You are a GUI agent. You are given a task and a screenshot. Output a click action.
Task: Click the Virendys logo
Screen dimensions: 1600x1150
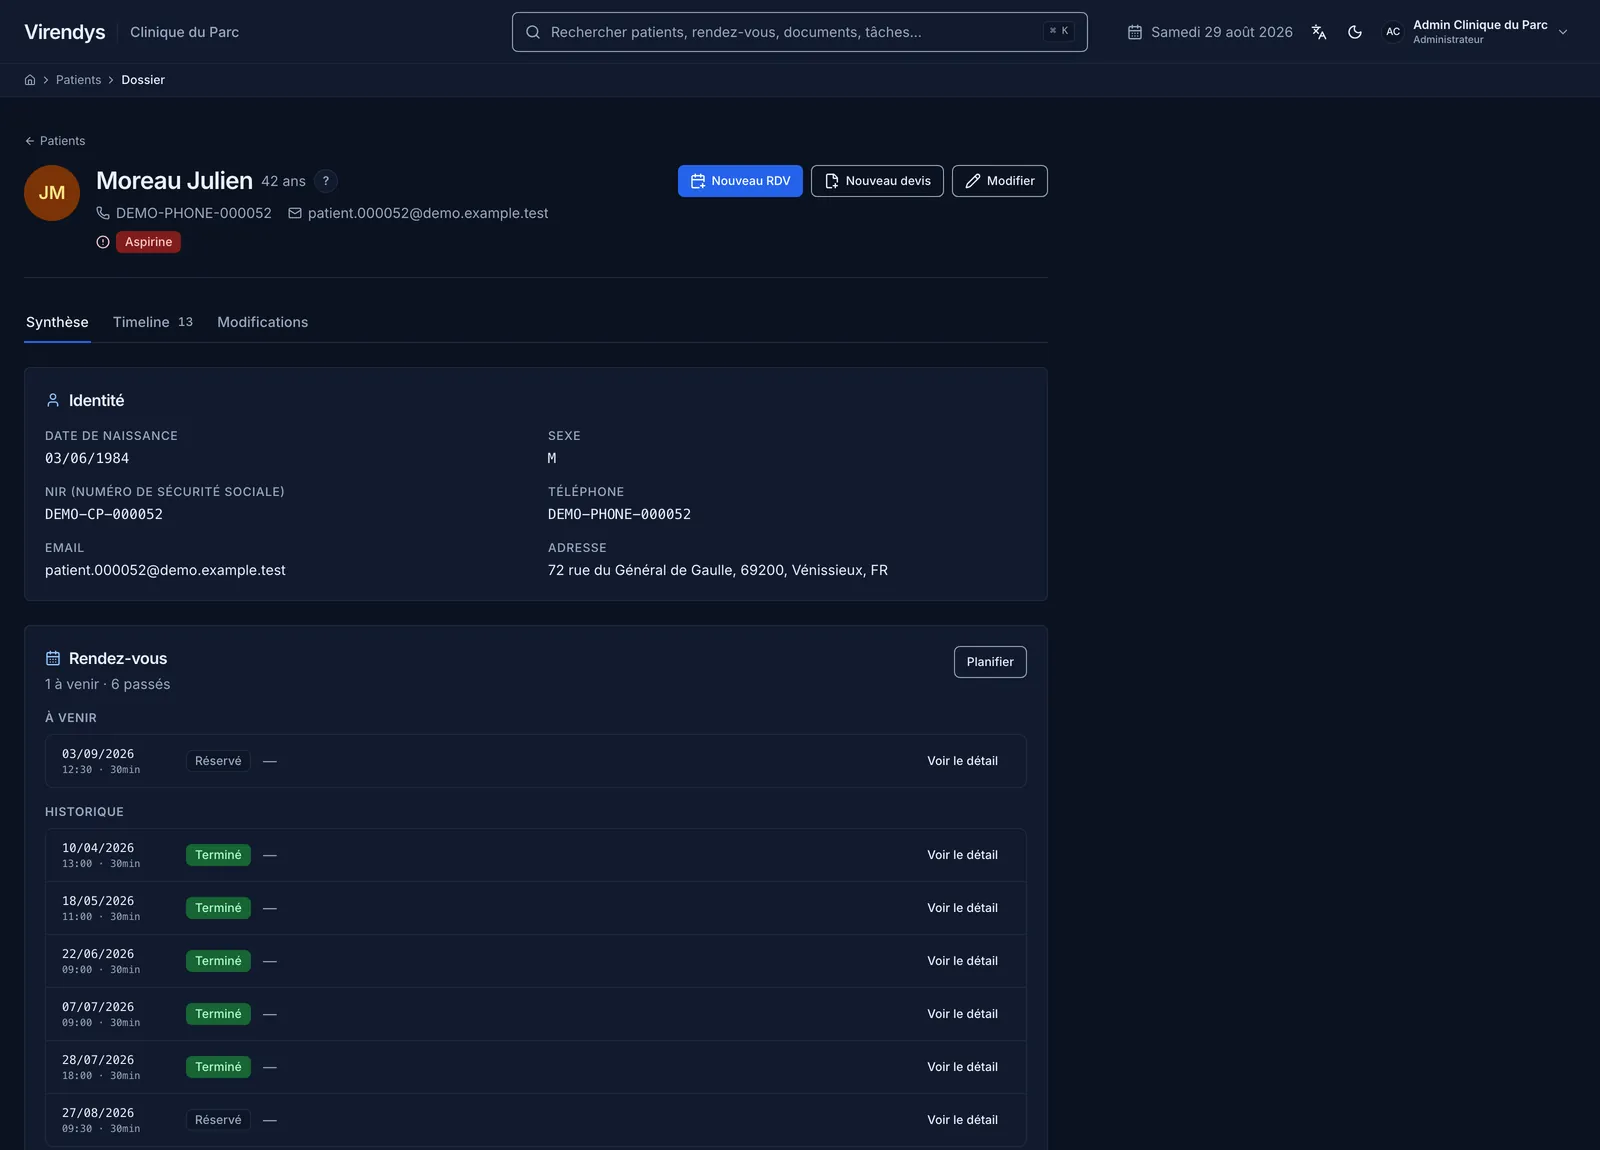coord(65,32)
